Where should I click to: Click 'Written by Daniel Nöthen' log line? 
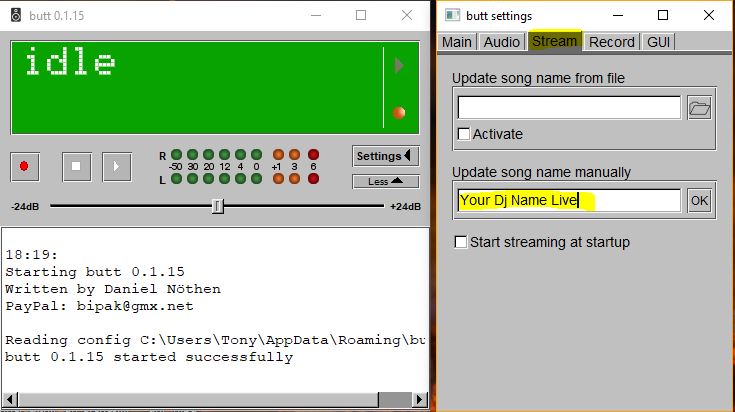click(113, 289)
